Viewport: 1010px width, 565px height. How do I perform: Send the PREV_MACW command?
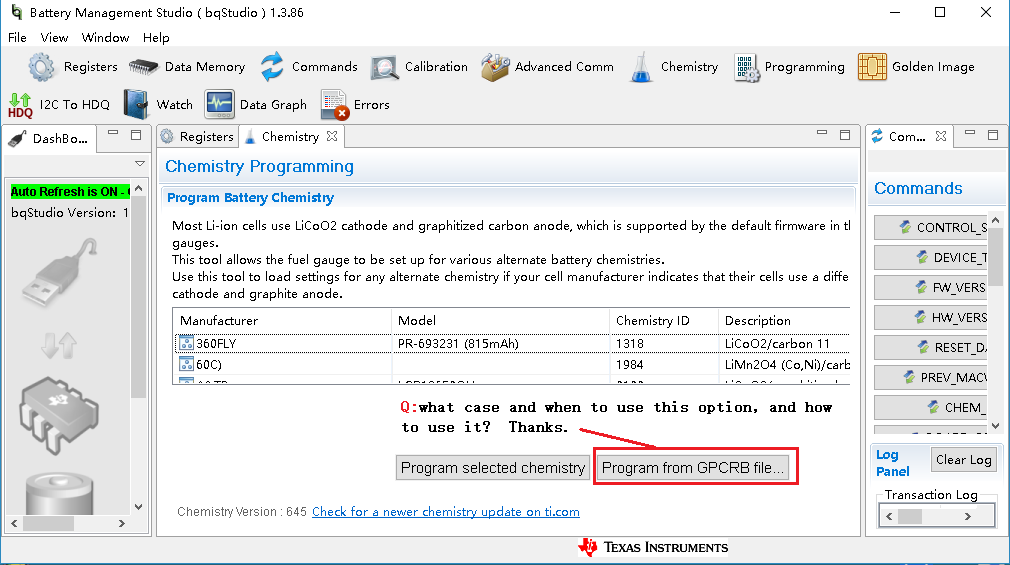[x=931, y=378]
